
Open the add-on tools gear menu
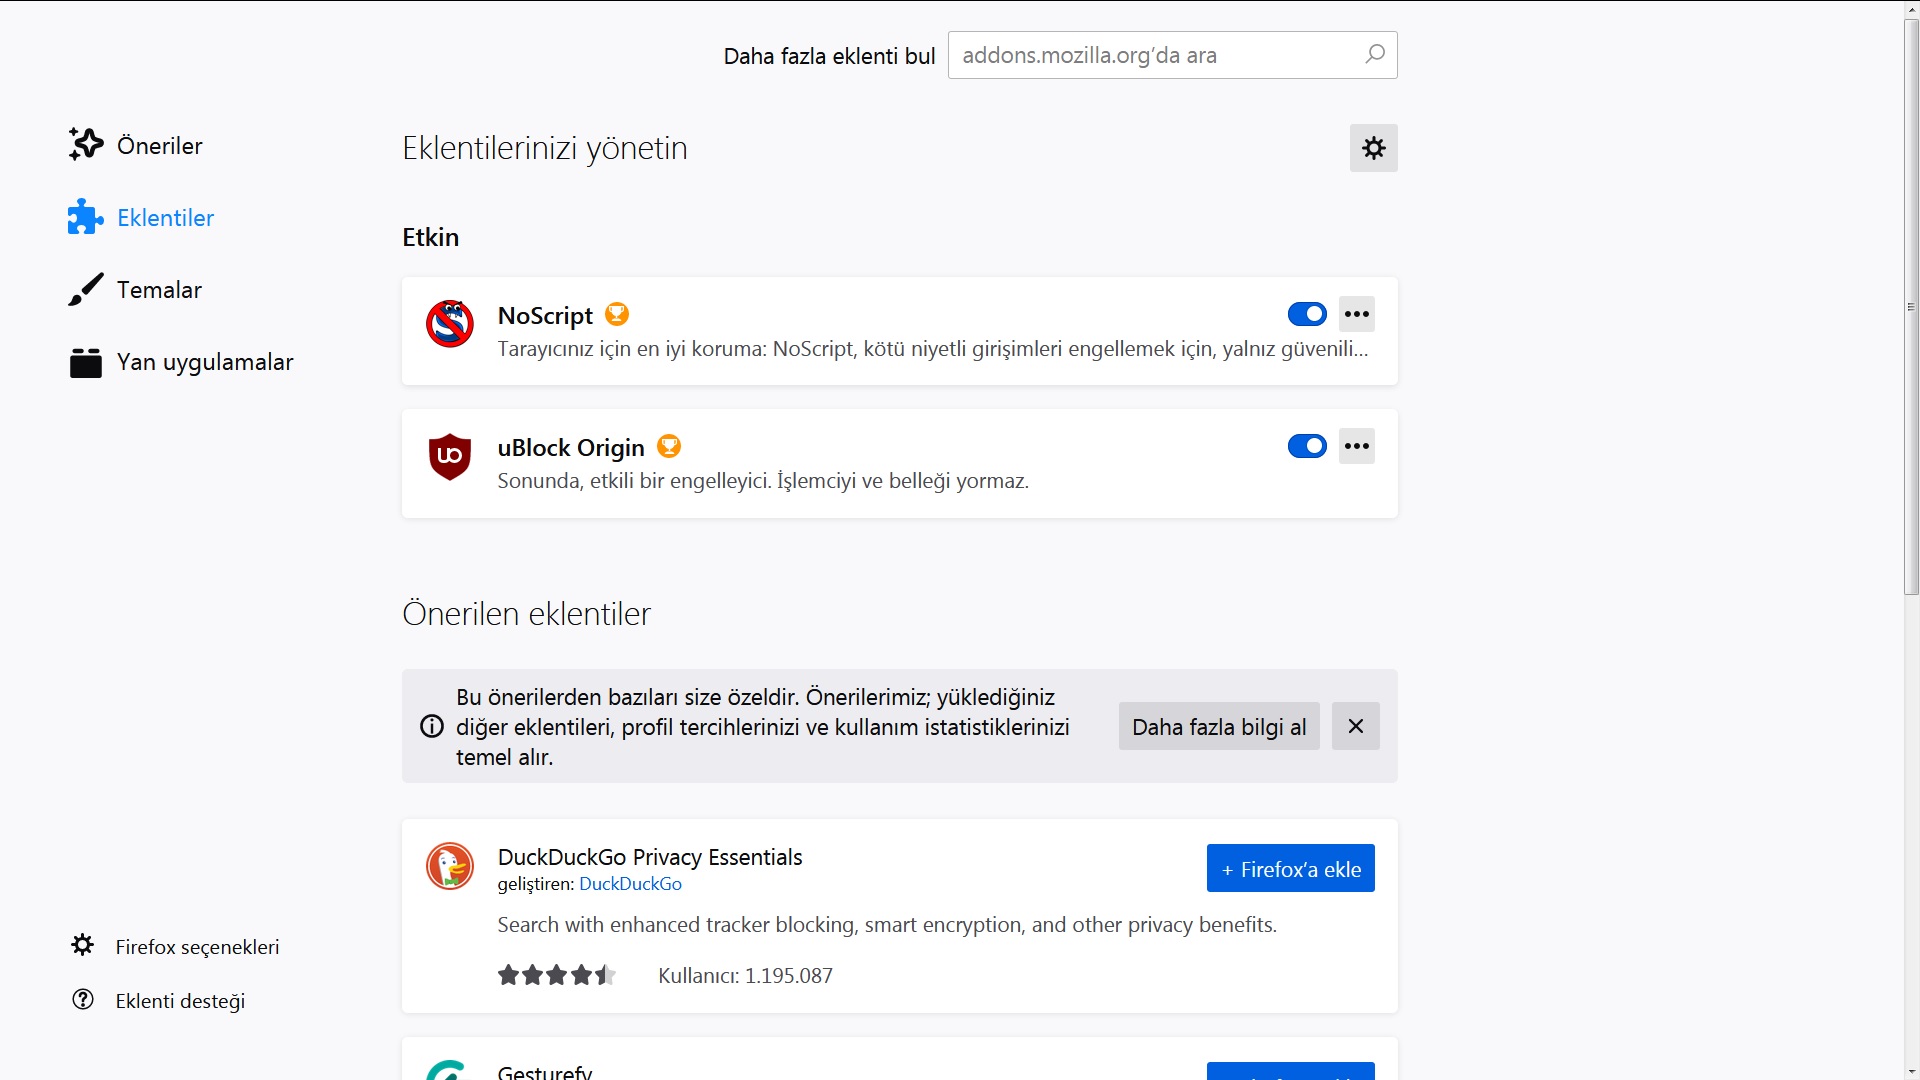pos(1374,148)
